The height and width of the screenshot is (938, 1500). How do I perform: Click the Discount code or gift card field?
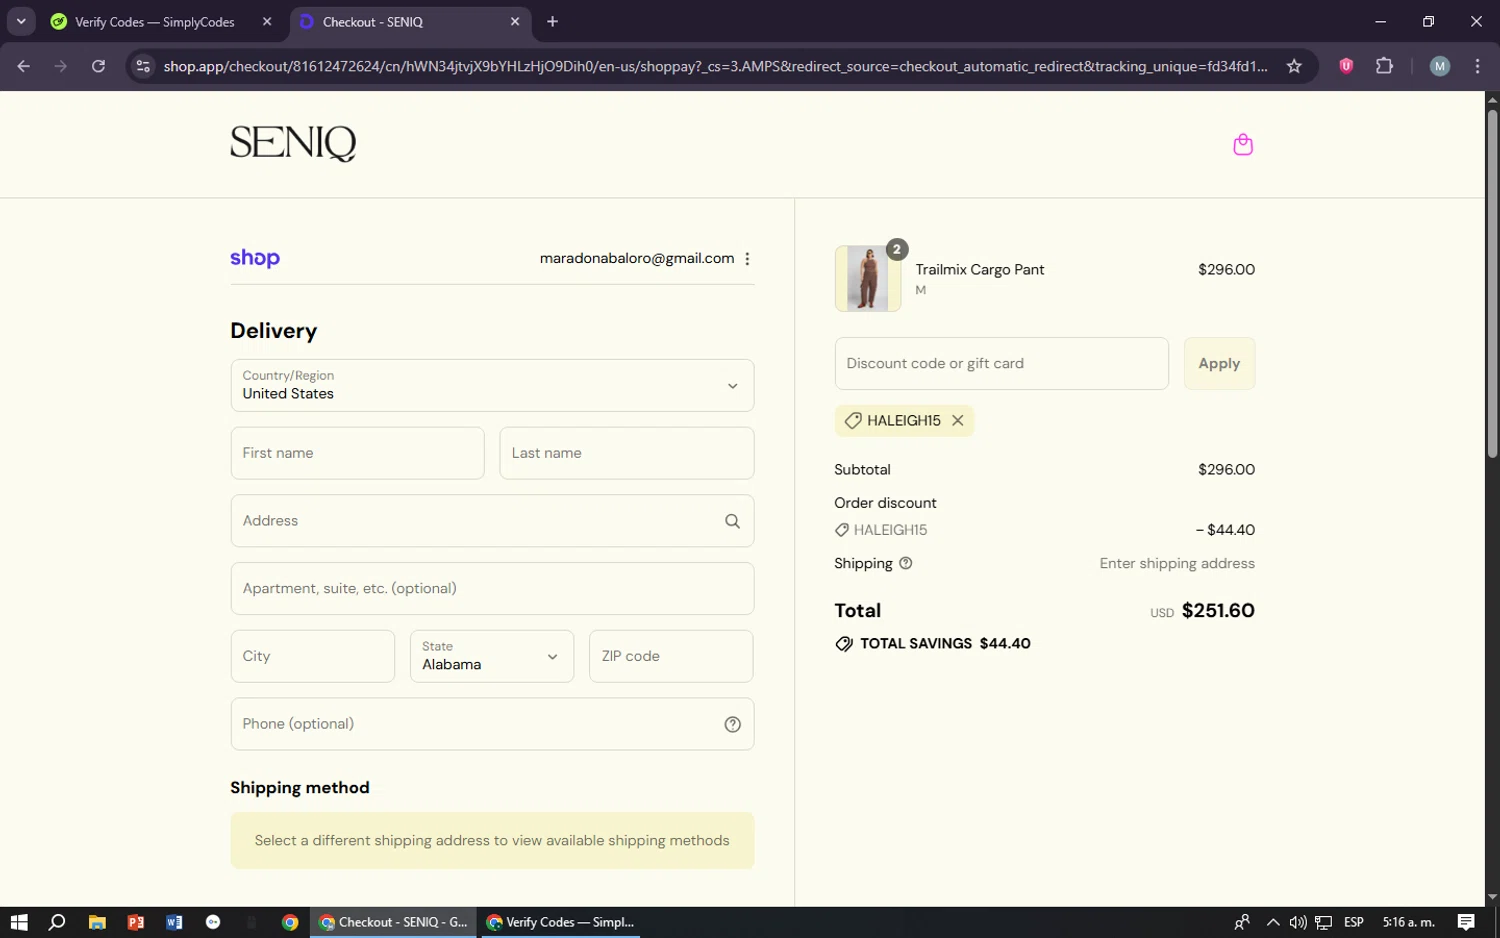click(x=1001, y=363)
